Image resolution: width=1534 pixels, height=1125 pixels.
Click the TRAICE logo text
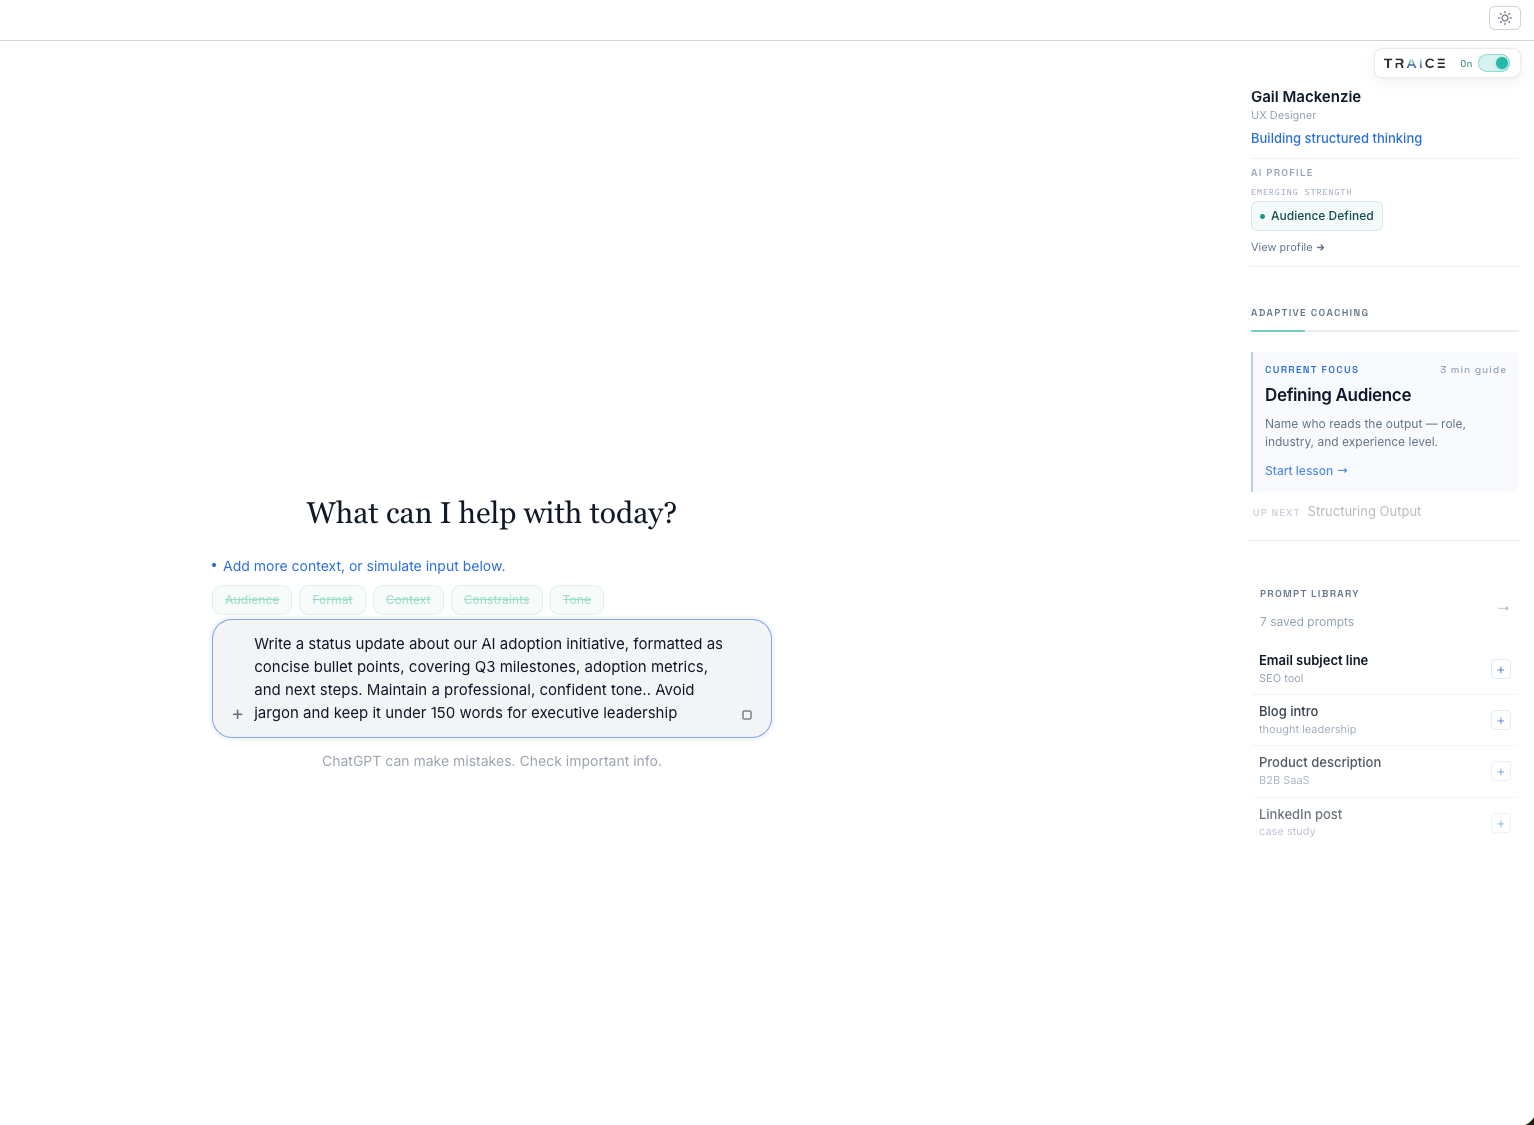point(1414,63)
